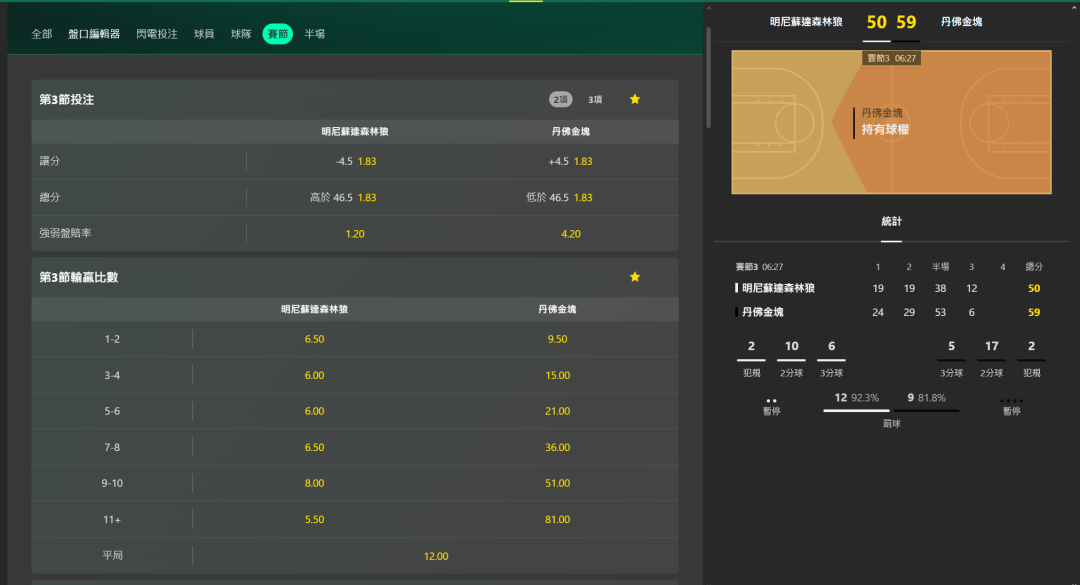Screen dimensions: 1080x585
Task: Open the 球員 tab
Action: (x=204, y=34)
